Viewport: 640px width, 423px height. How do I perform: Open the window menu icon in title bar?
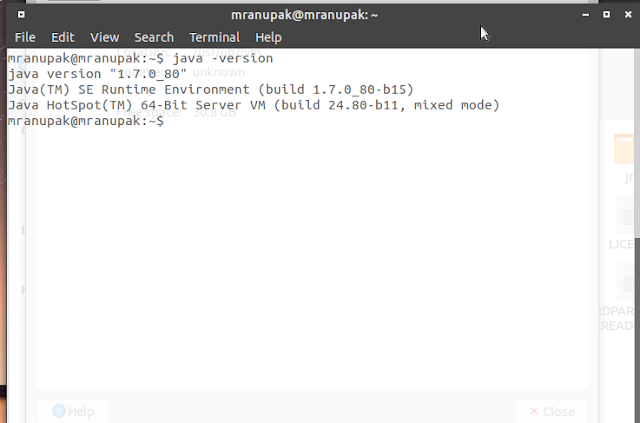[x=21, y=15]
